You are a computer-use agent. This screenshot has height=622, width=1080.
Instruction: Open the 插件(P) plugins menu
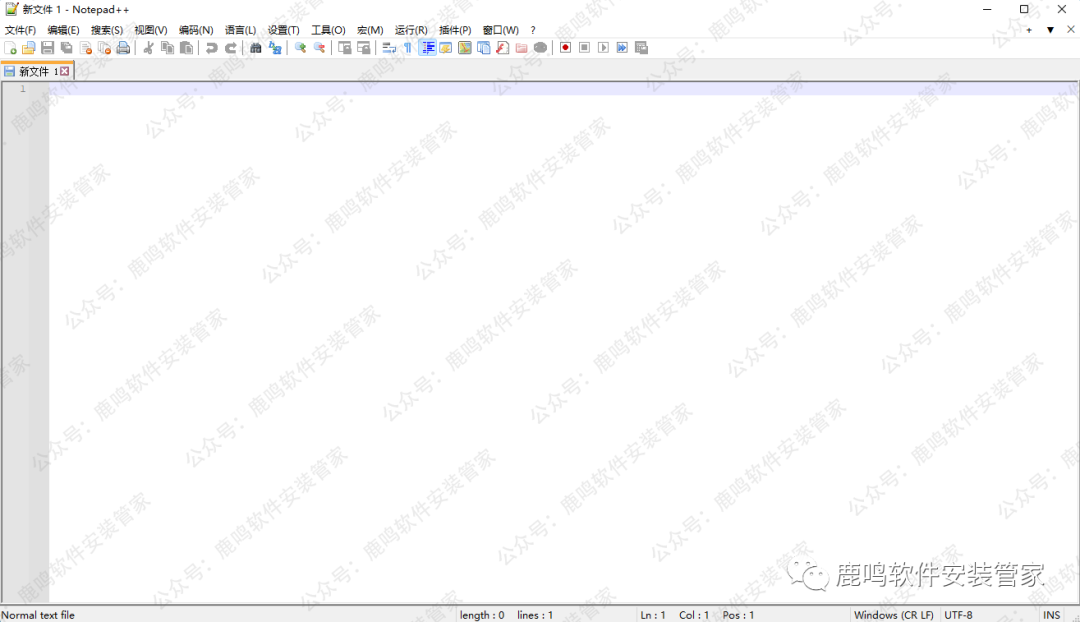455,30
